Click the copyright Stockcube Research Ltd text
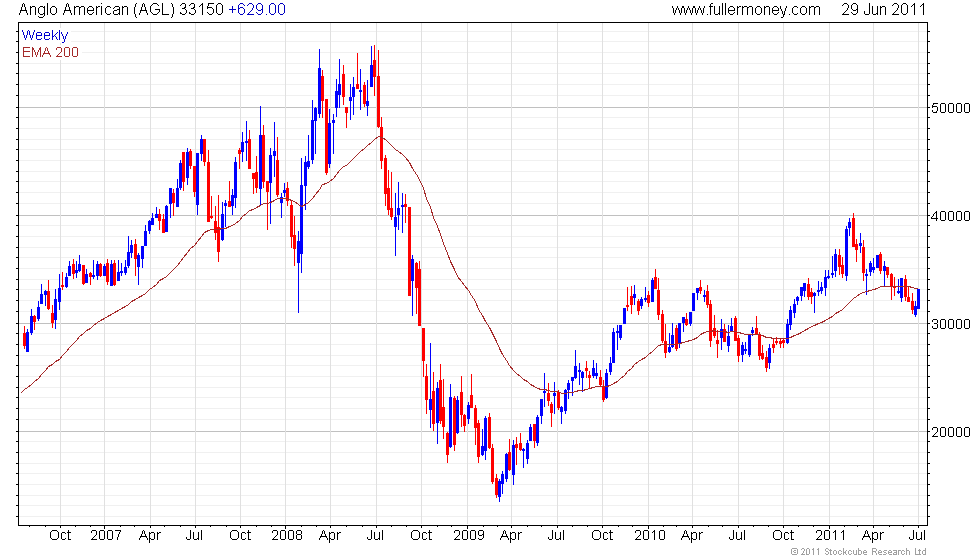 coord(859,552)
